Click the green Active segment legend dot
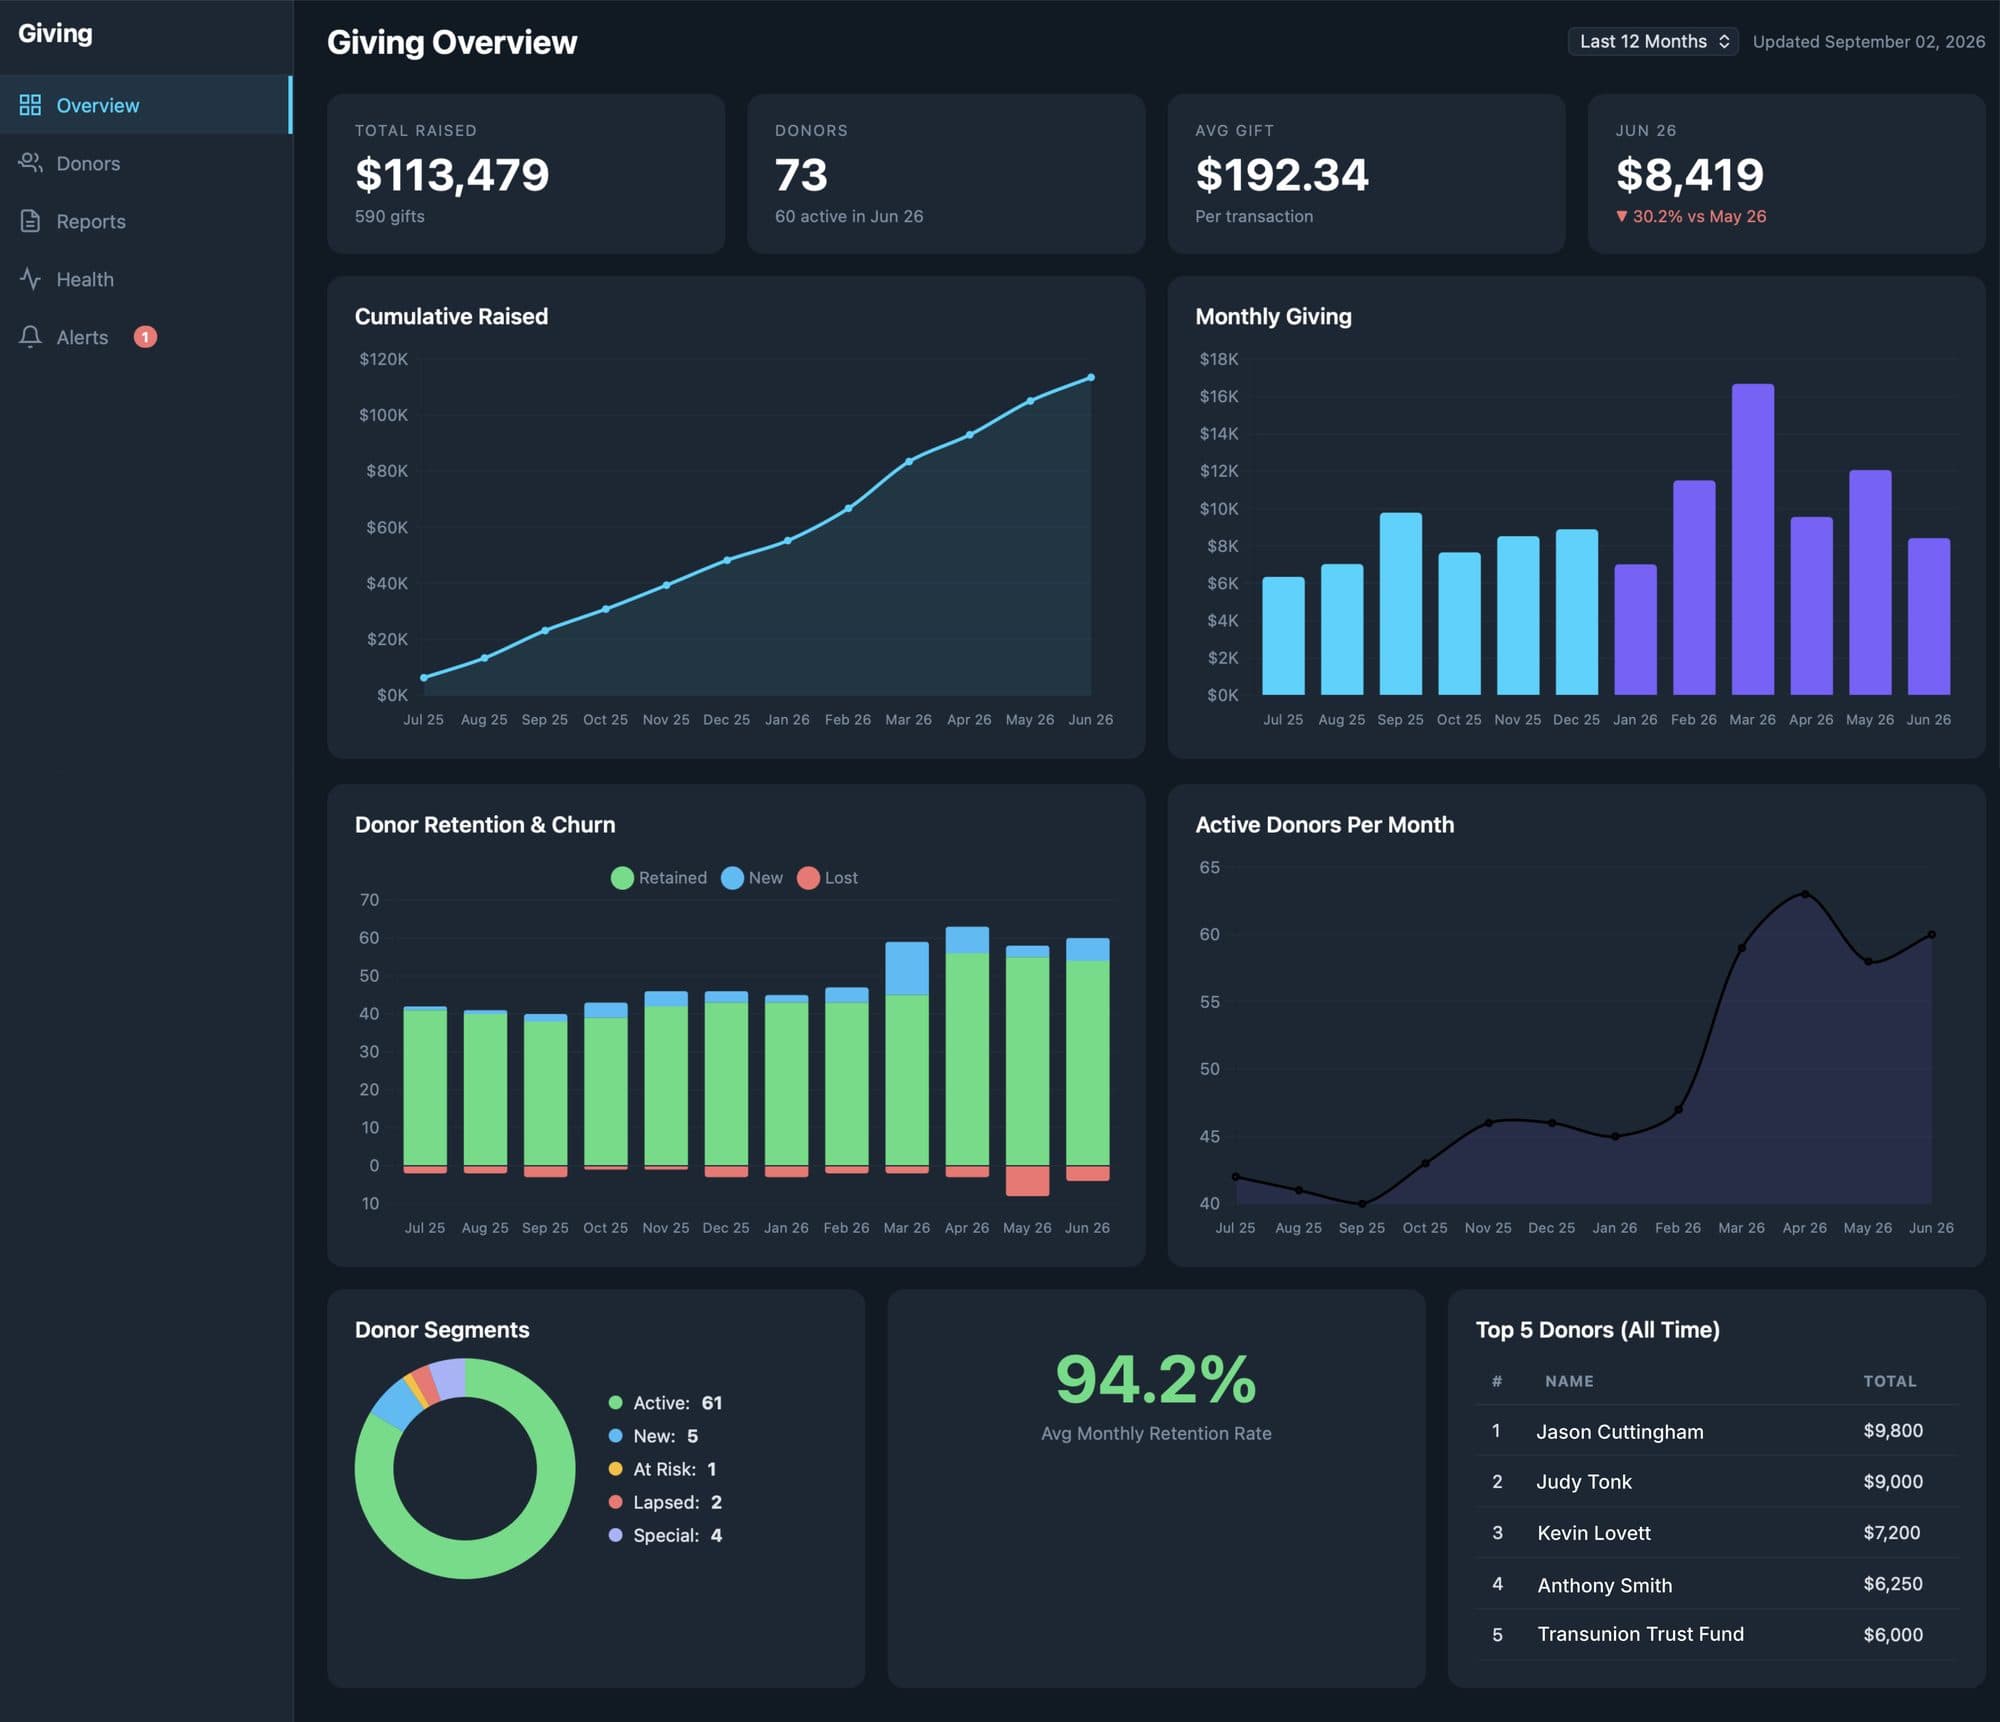 [616, 1403]
